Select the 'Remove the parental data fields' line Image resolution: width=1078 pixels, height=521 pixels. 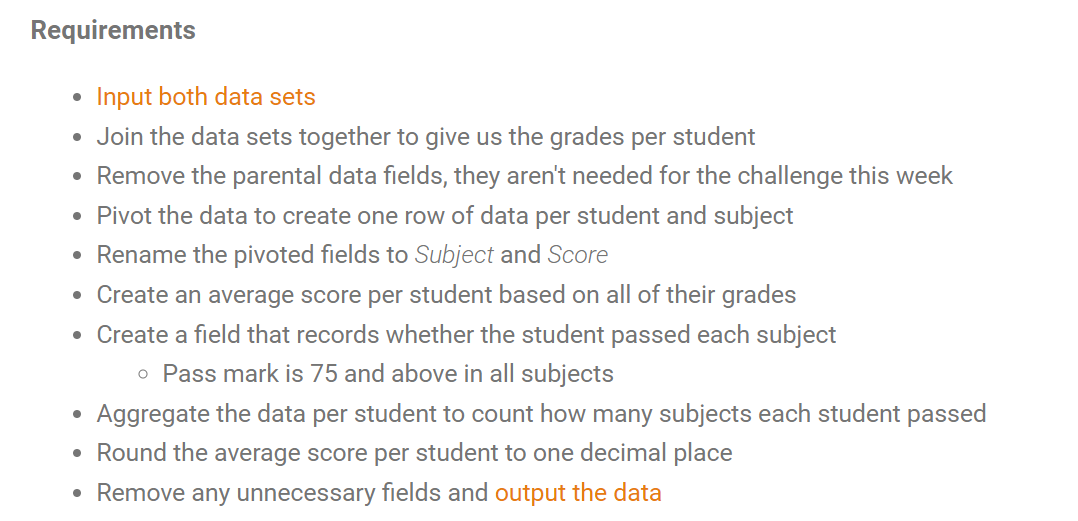[x=524, y=176]
